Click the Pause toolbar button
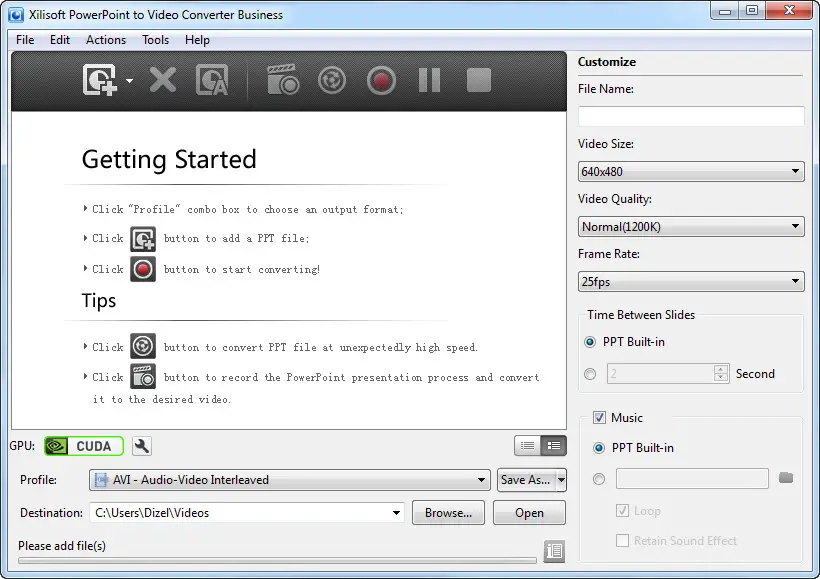The image size is (820, 579). pos(429,80)
